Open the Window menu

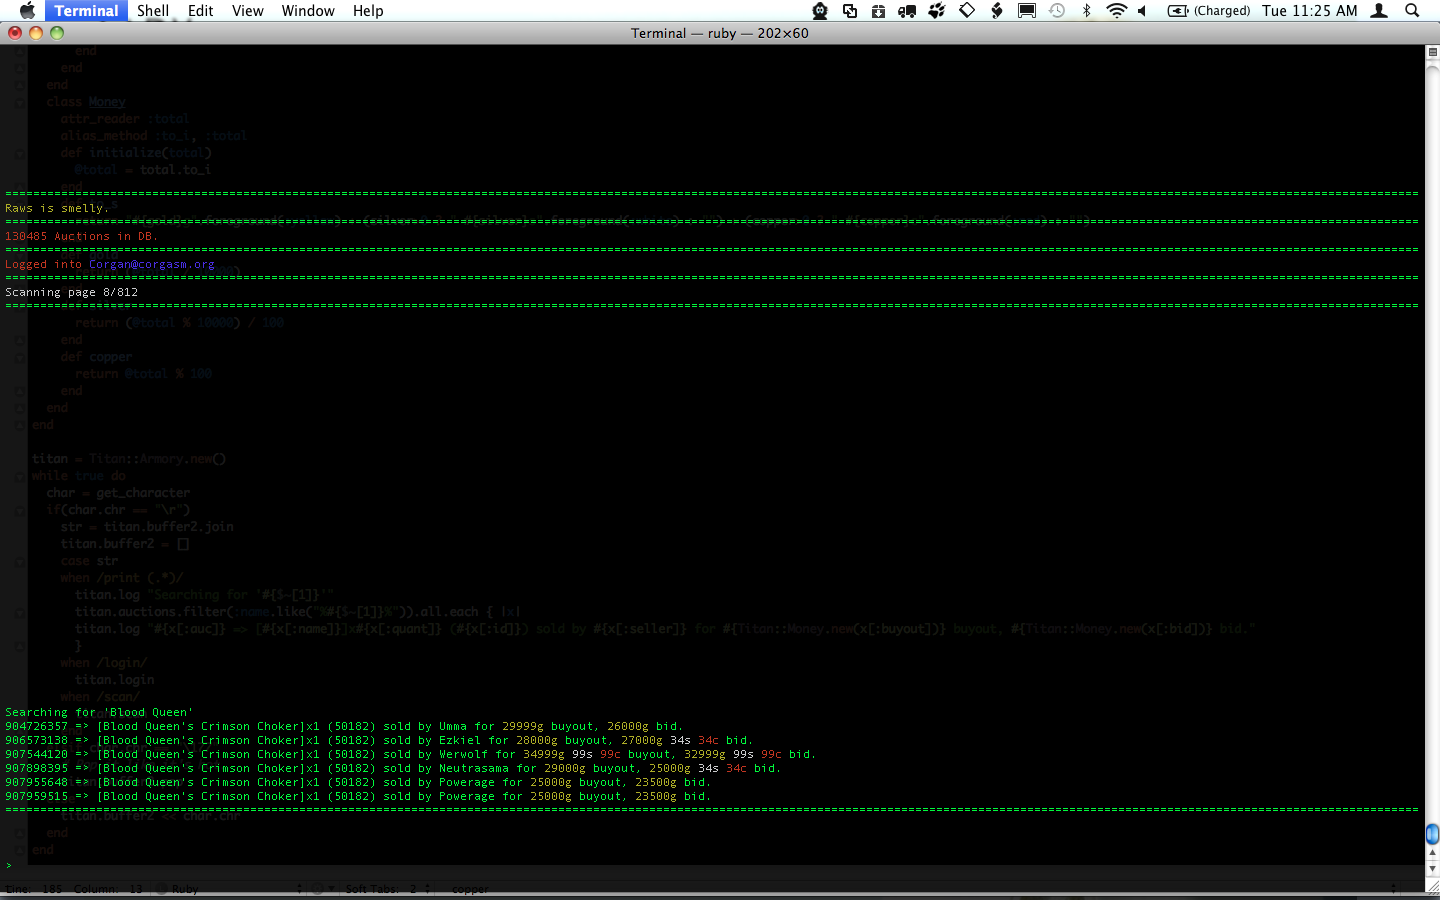coord(308,10)
